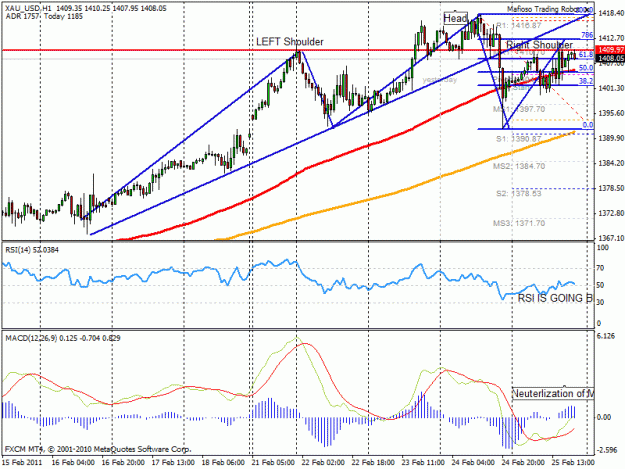Viewport: 625px width, 469px height.
Task: Select the 'S1: 1390.87' pivot label
Action: (519, 139)
